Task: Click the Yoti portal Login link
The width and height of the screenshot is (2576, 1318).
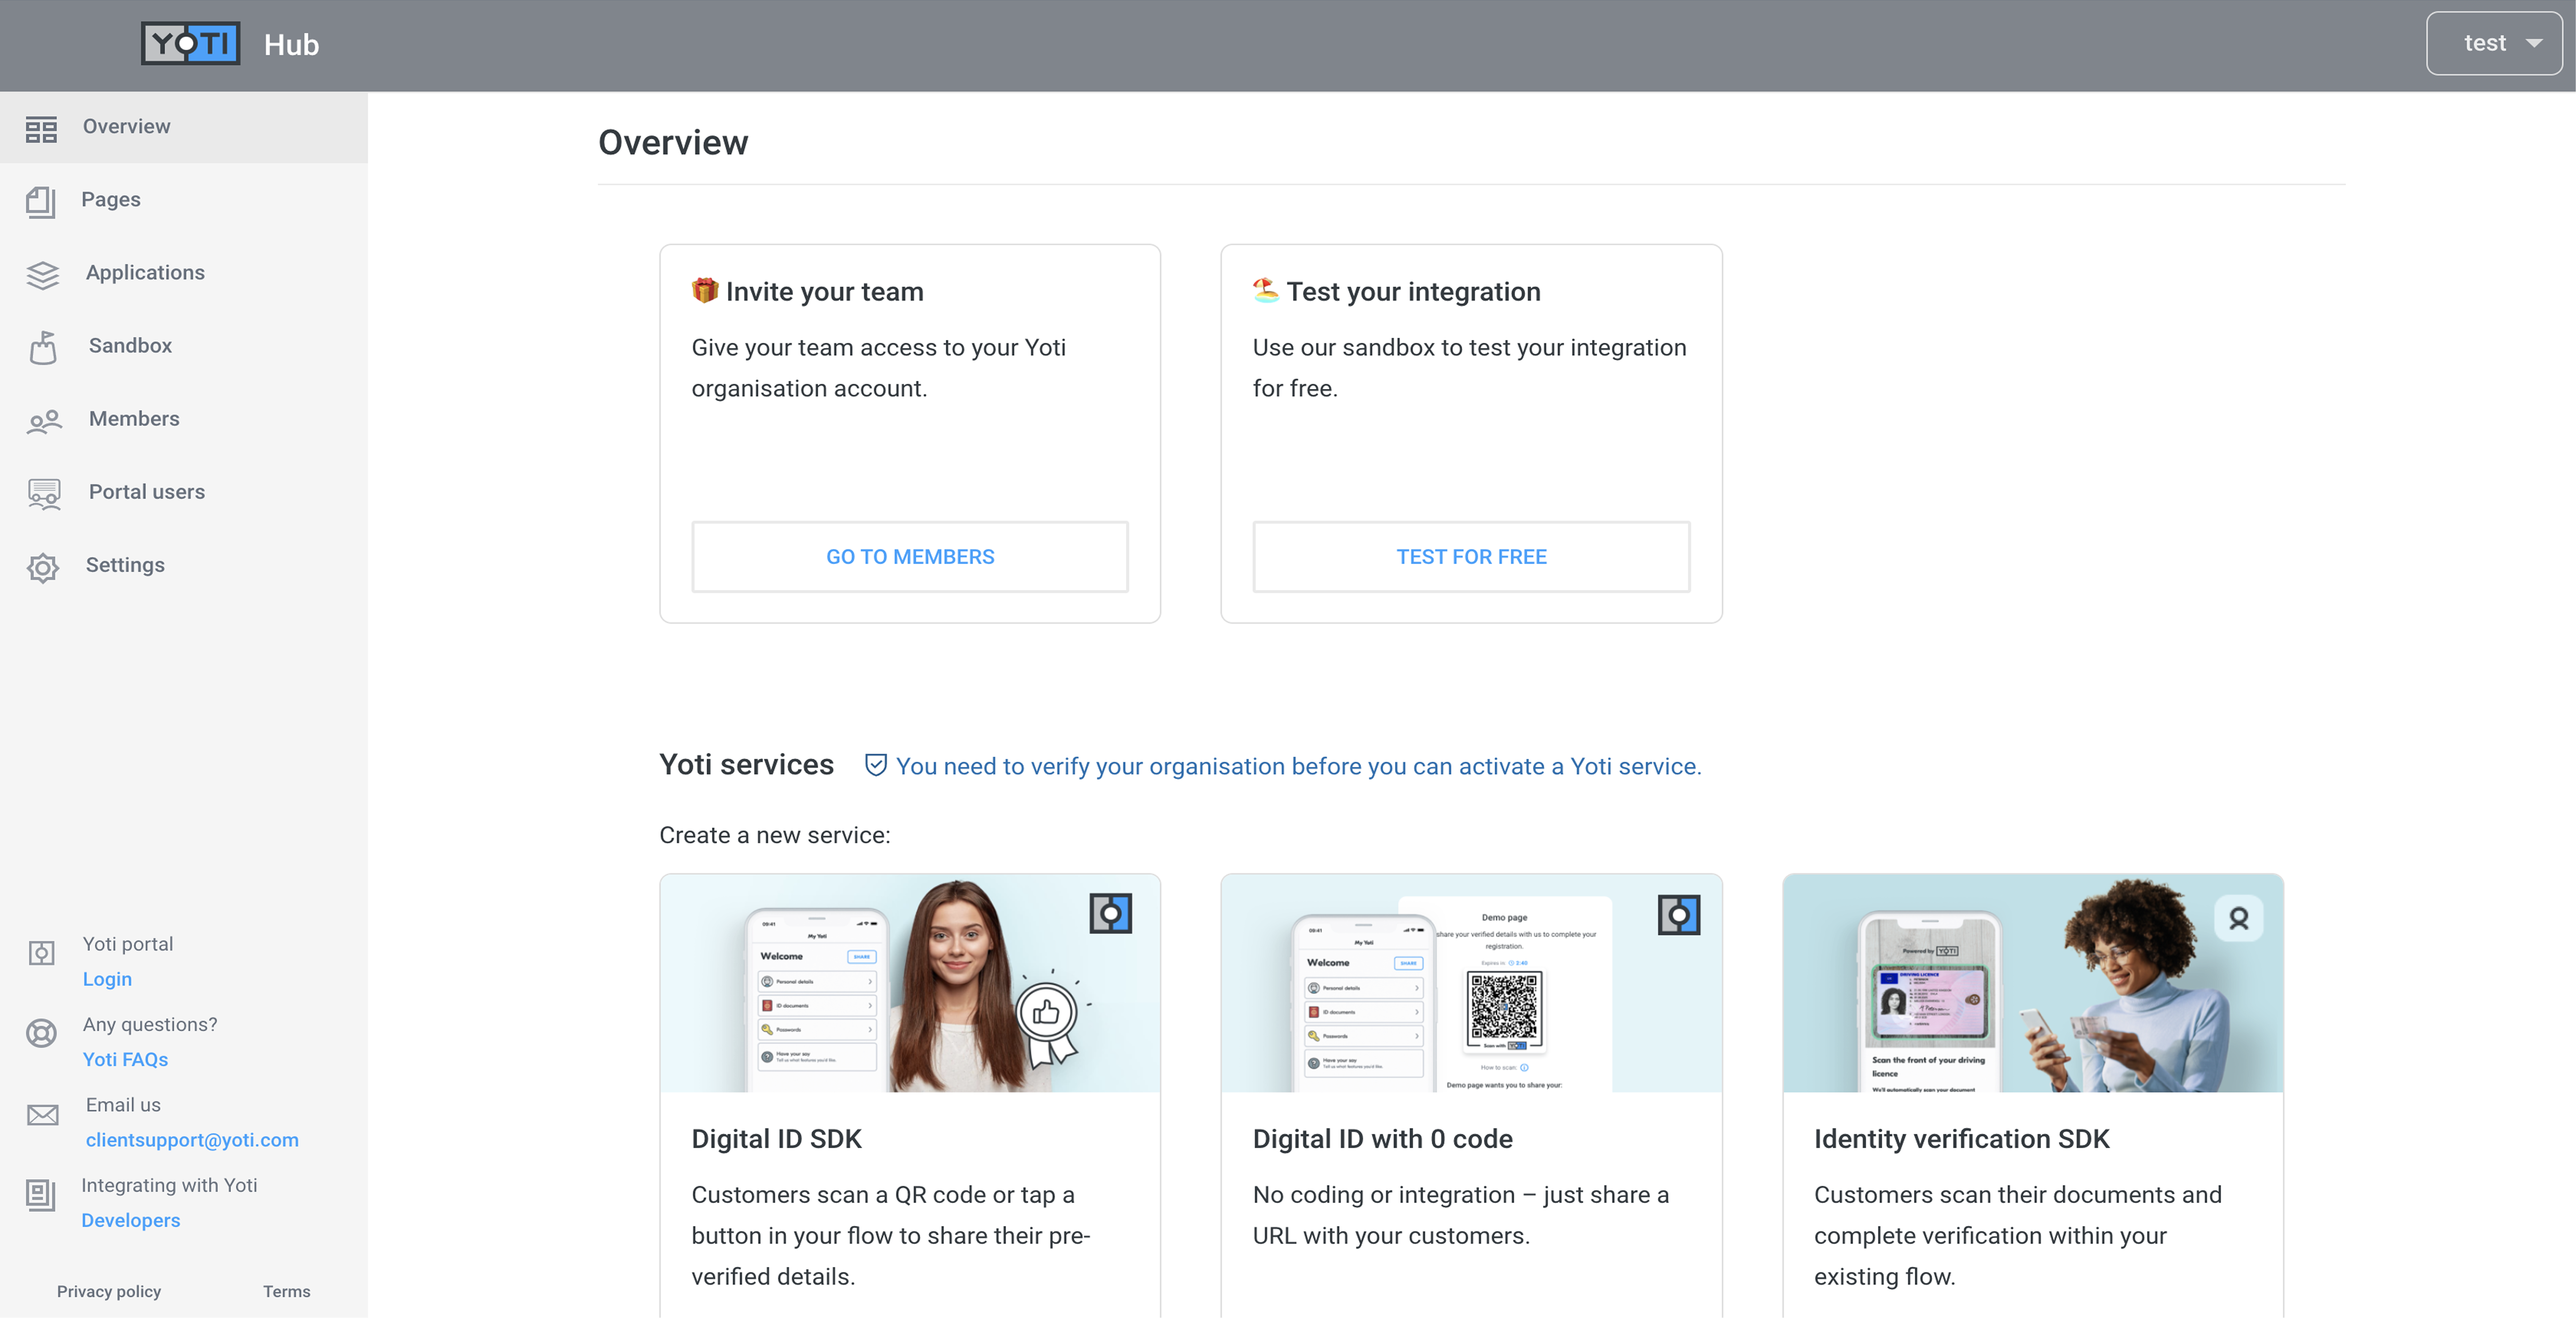Action: coord(107,979)
